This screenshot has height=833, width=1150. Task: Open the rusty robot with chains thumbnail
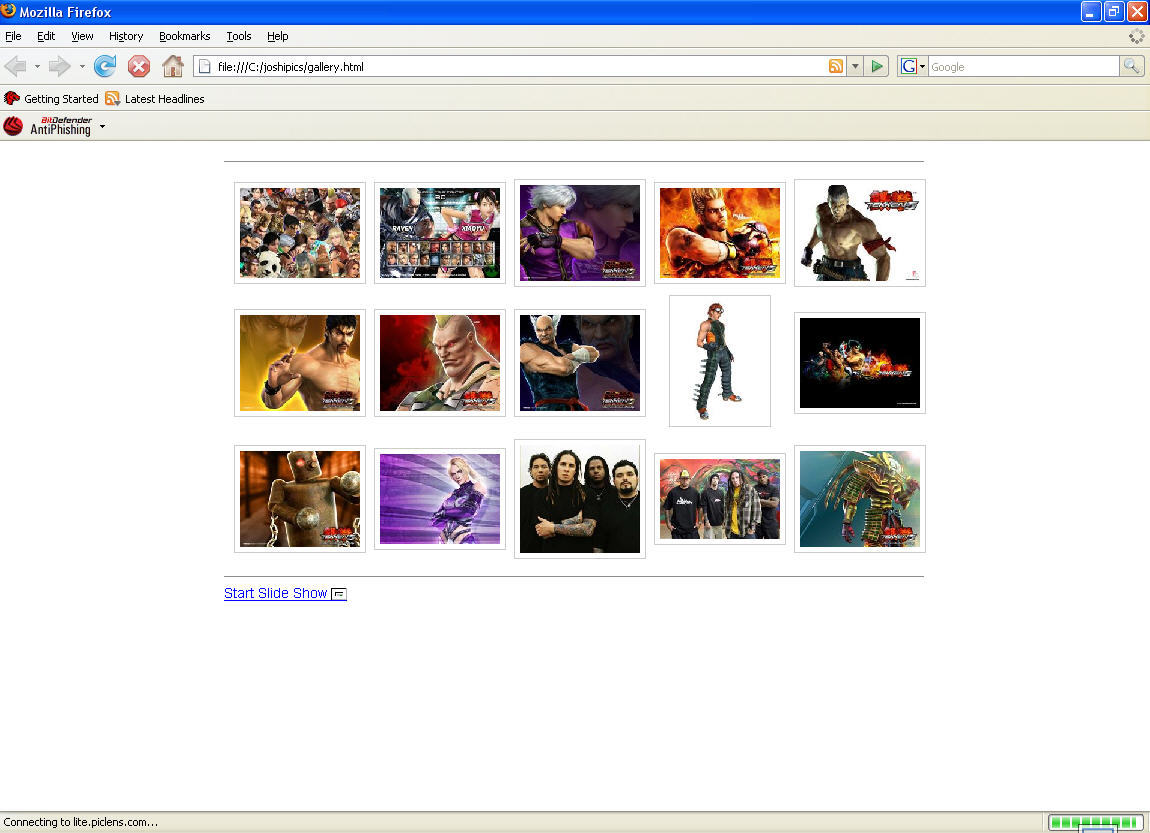300,499
